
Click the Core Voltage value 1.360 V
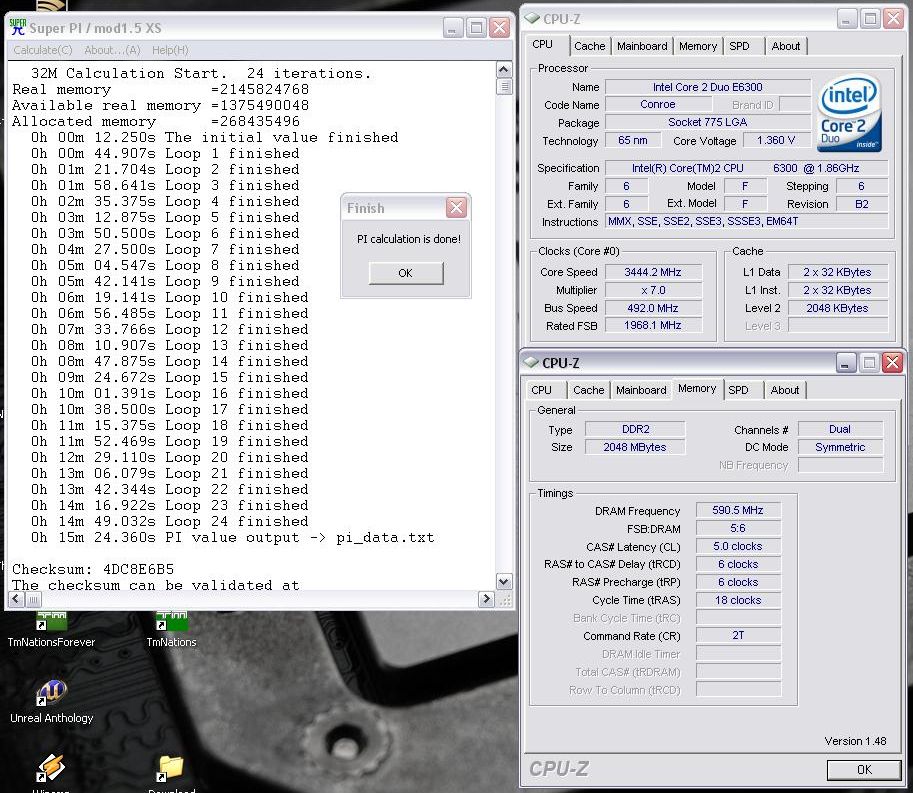click(x=776, y=140)
